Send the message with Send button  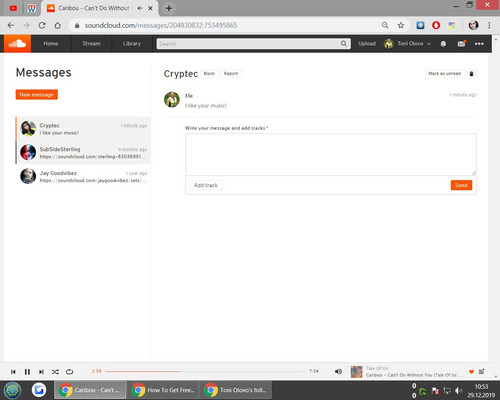coord(461,185)
